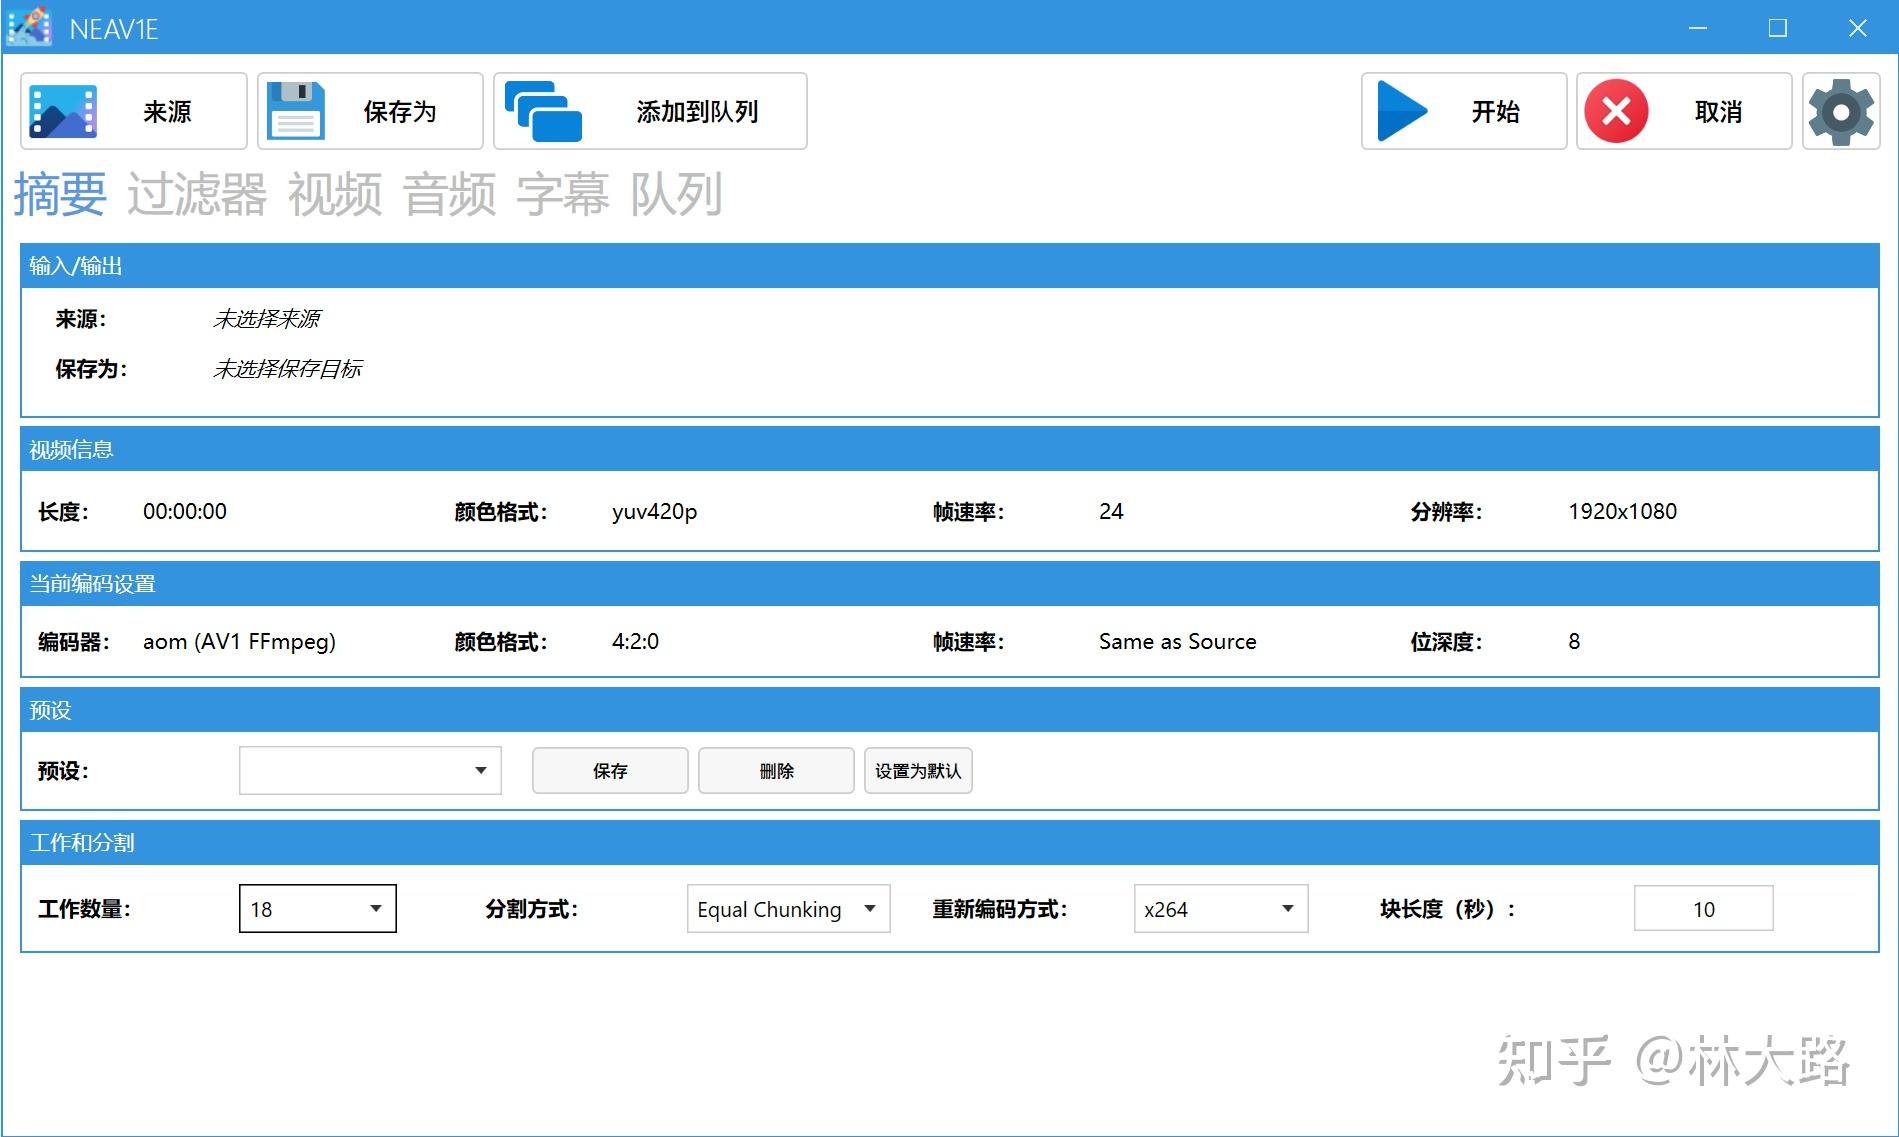Viewport: 1899px width, 1137px height.
Task: Open the x264 re-encode method dropdown
Action: (1220, 908)
